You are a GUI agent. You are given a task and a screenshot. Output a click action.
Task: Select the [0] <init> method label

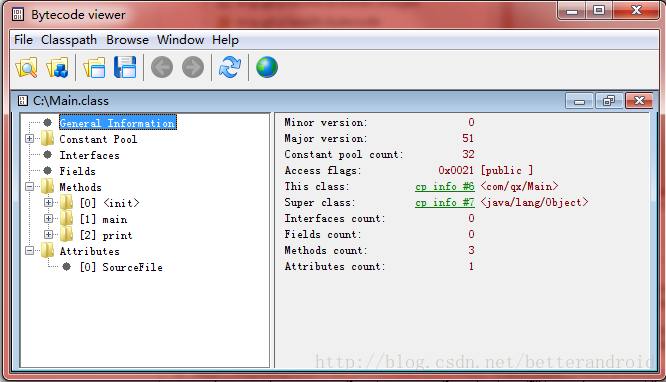(110, 203)
